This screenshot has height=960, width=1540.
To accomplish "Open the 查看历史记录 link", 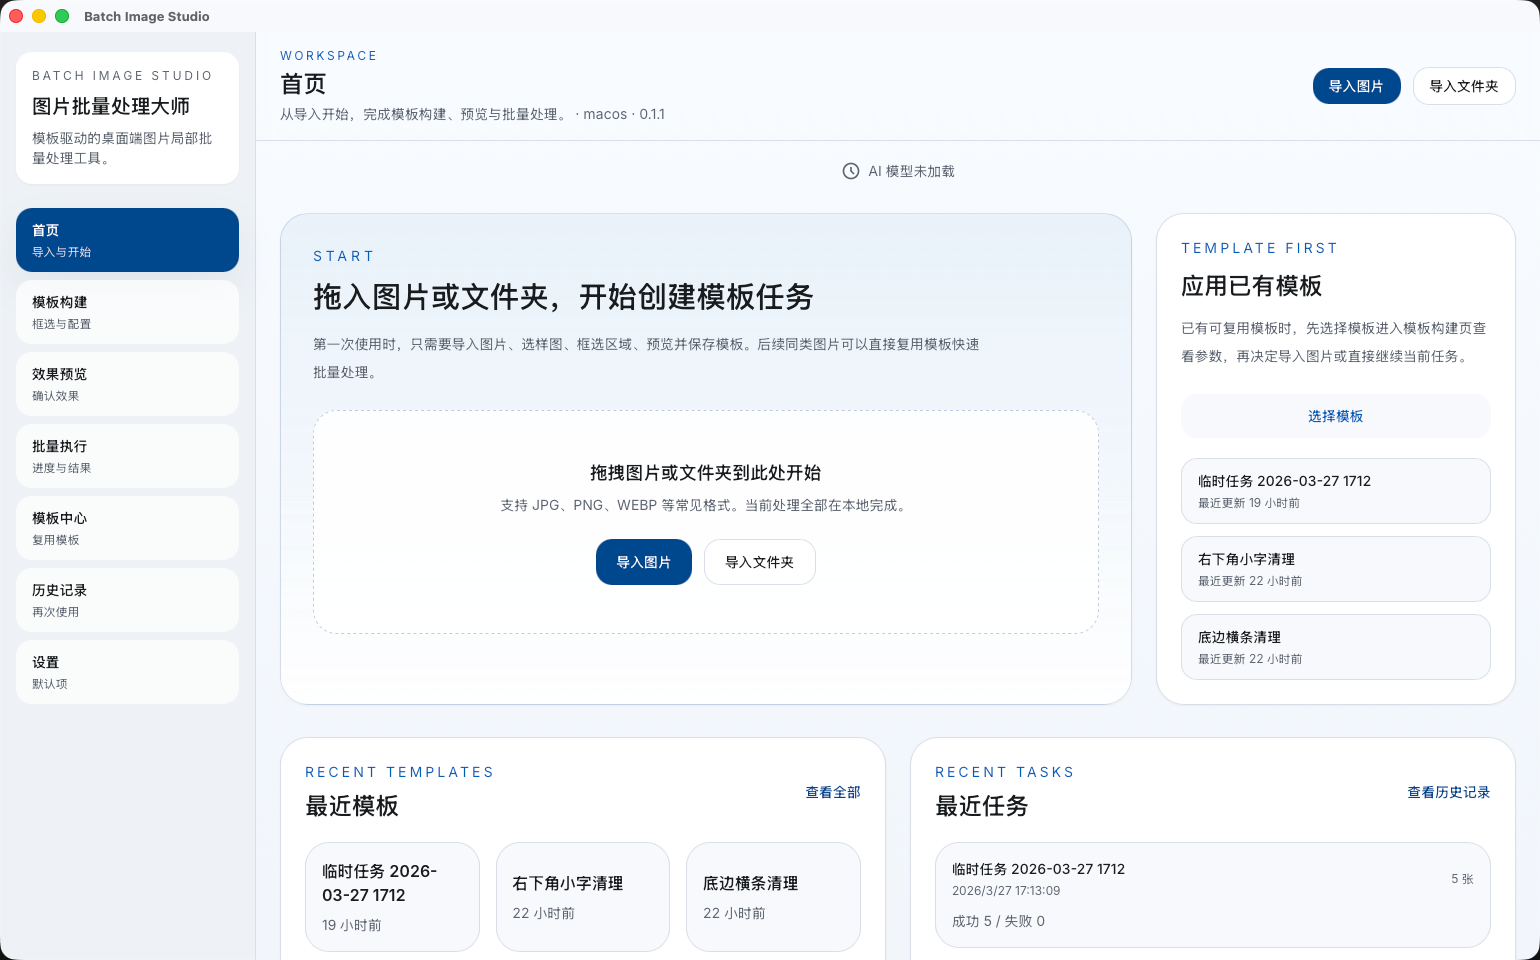I will 1448,792.
